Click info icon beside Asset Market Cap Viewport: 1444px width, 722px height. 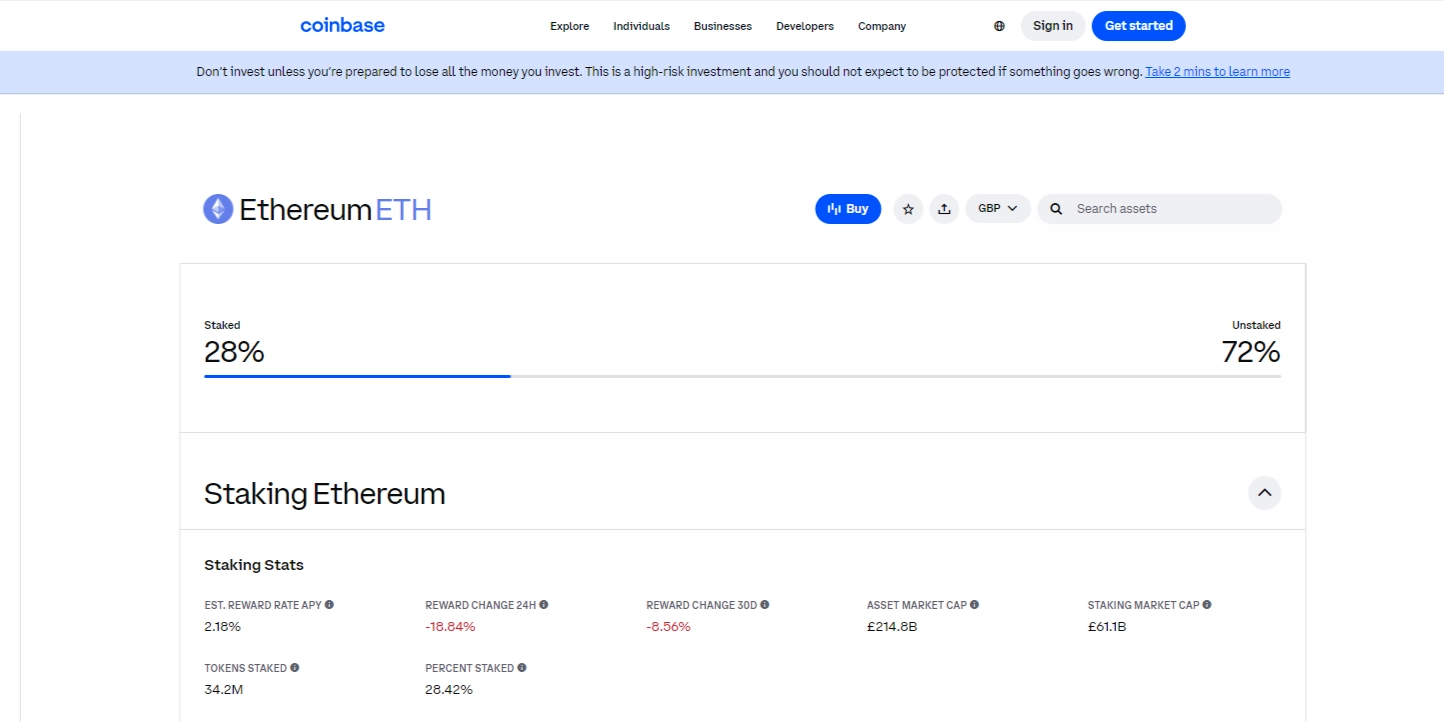point(975,605)
